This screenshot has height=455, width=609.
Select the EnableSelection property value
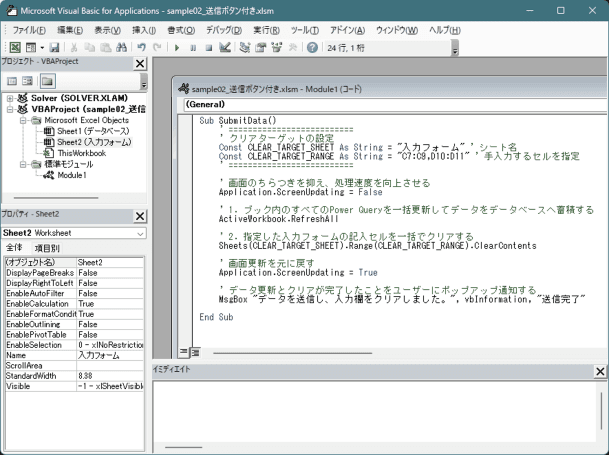click(110, 345)
